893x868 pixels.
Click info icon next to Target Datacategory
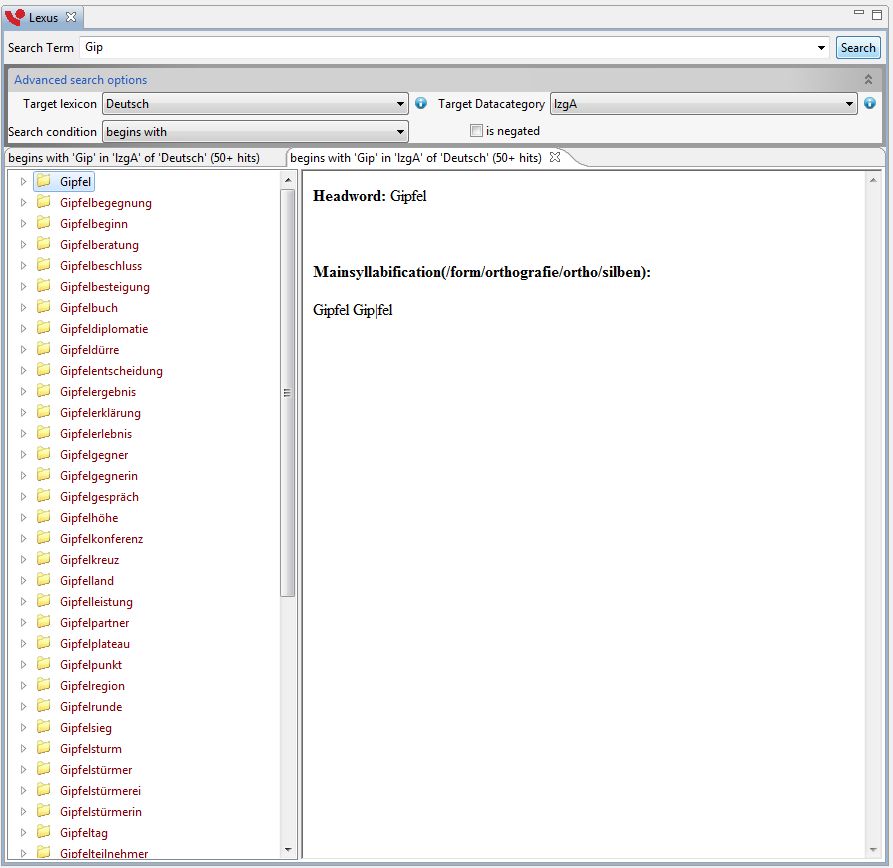tap(870, 103)
